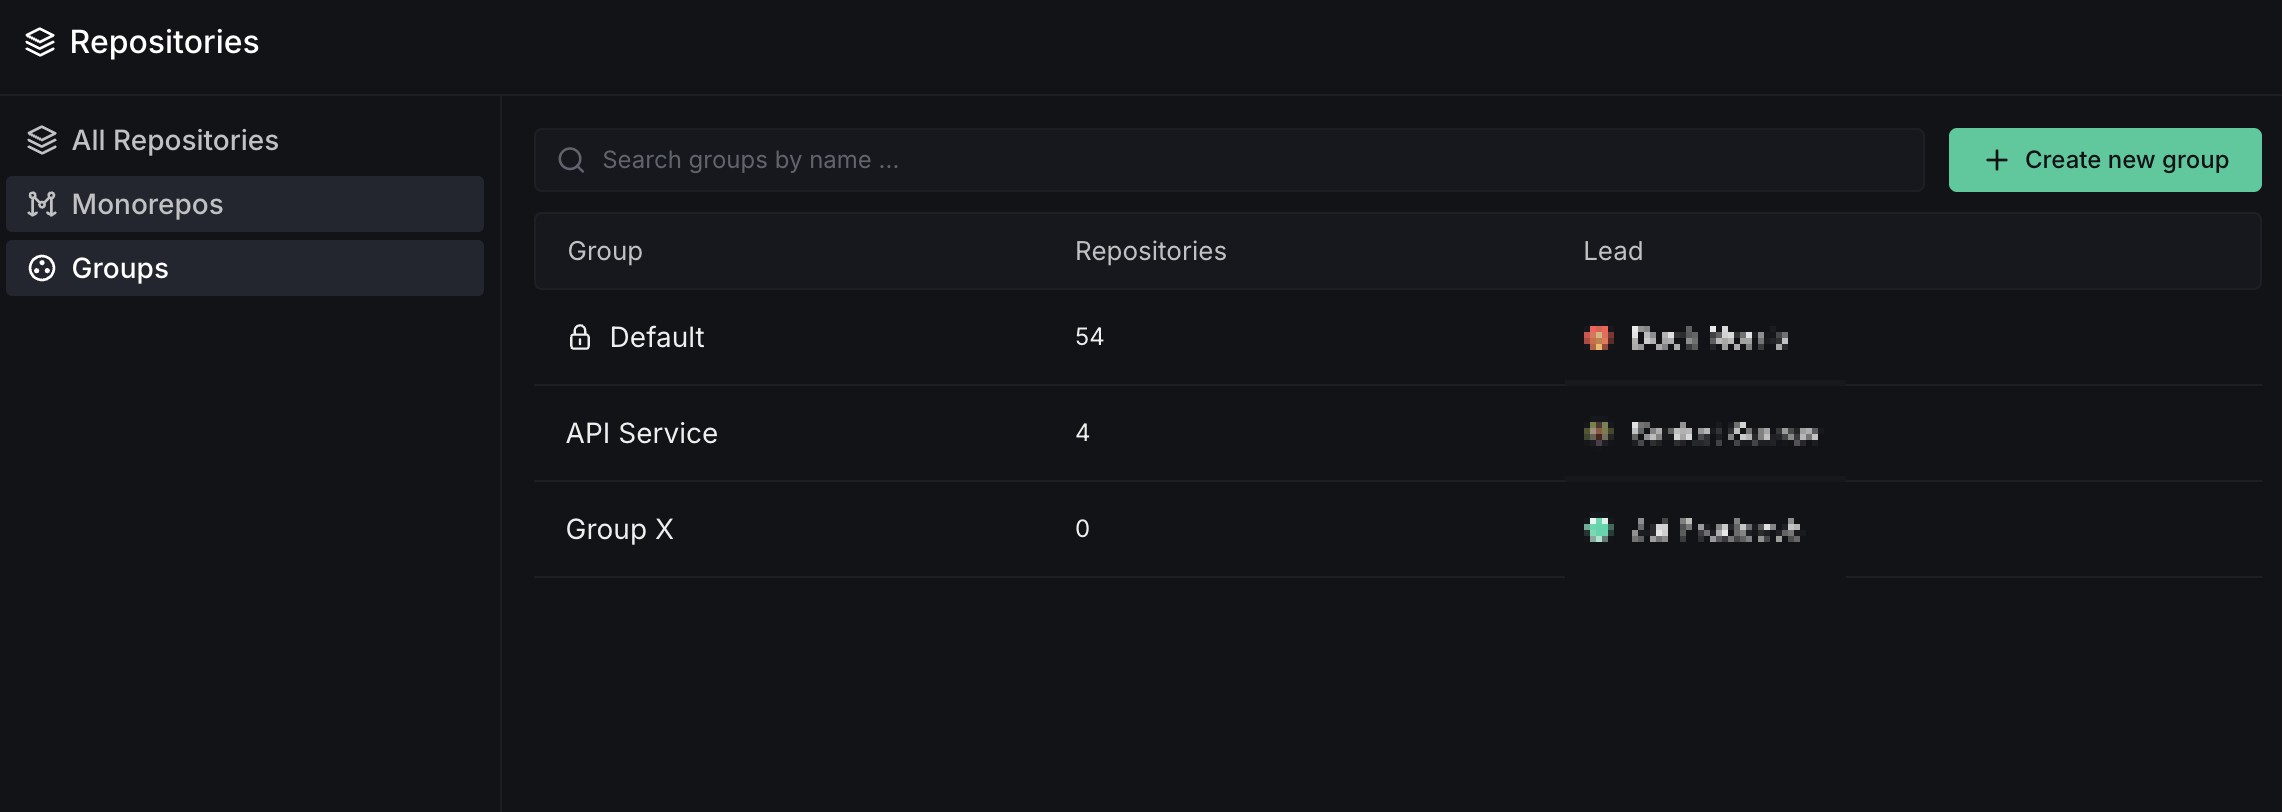2282x812 pixels.
Task: Switch to the Monorepos view
Action: (147, 204)
